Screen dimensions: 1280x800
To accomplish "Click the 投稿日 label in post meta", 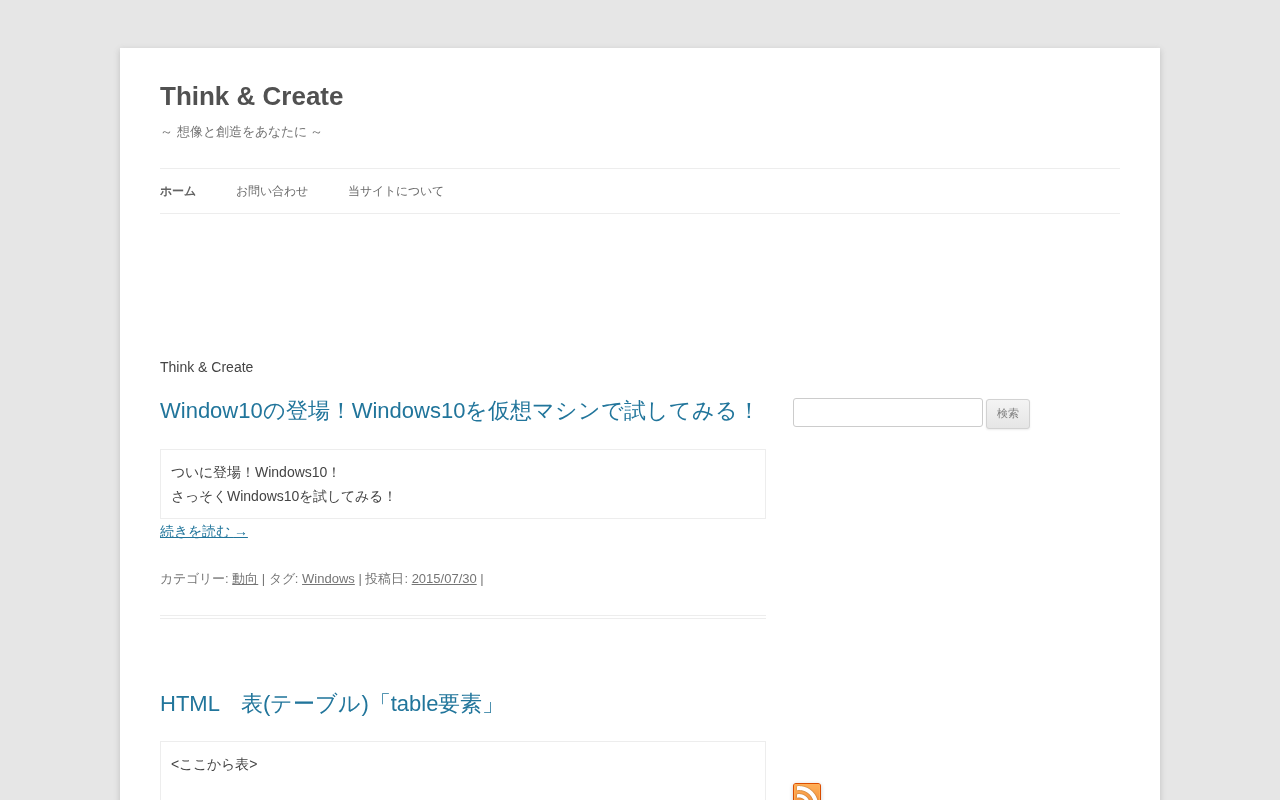I will 386,579.
